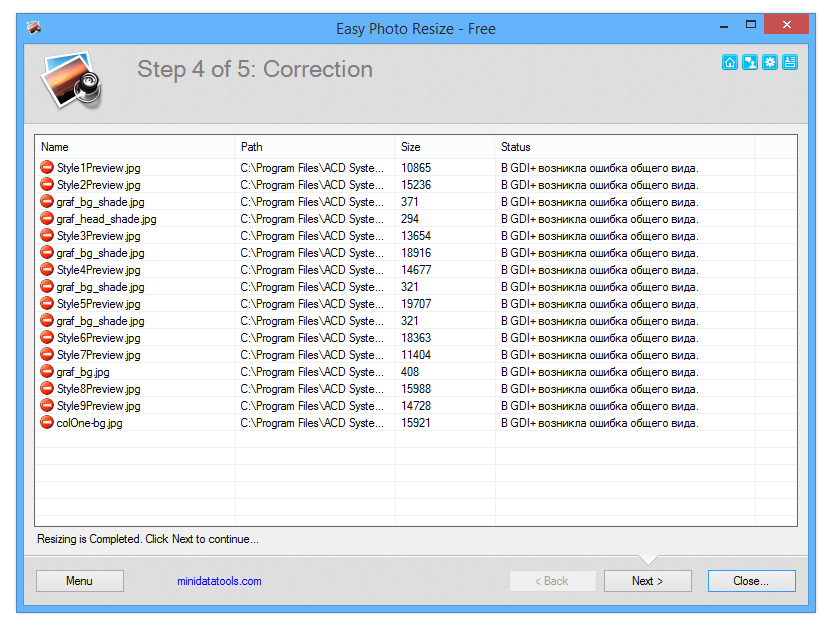Click the photo-and-lens logo image
838x625 pixels.
point(71,80)
